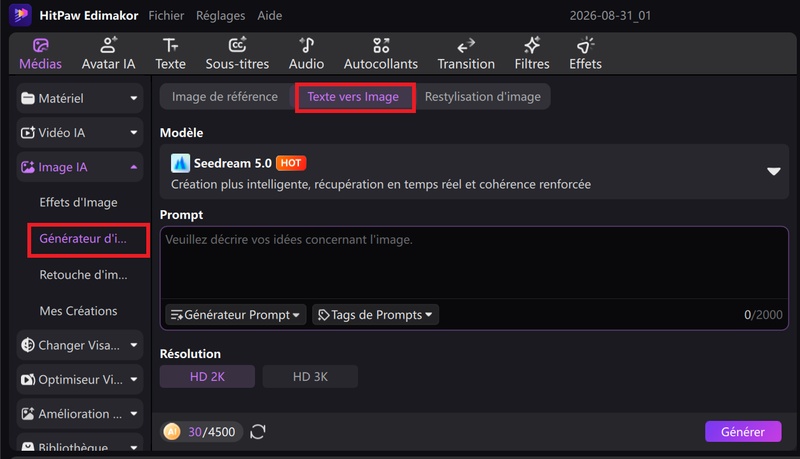The height and width of the screenshot is (459, 800).
Task: Open the Effets panel
Action: pyautogui.click(x=585, y=54)
